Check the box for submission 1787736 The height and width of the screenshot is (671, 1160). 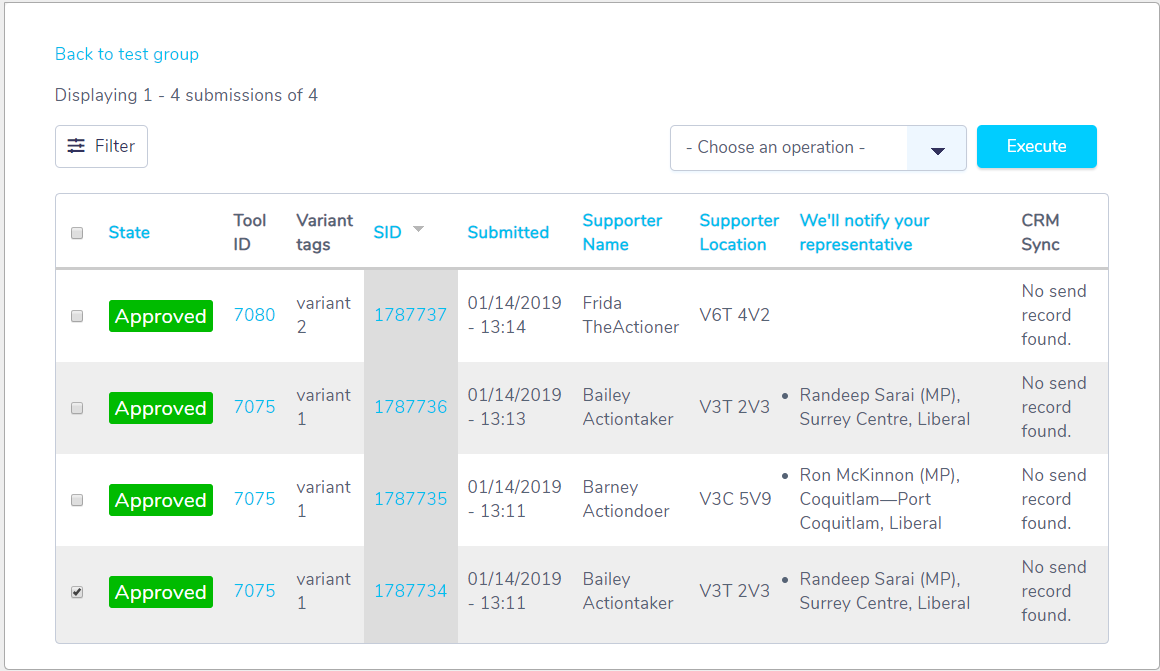point(77,408)
